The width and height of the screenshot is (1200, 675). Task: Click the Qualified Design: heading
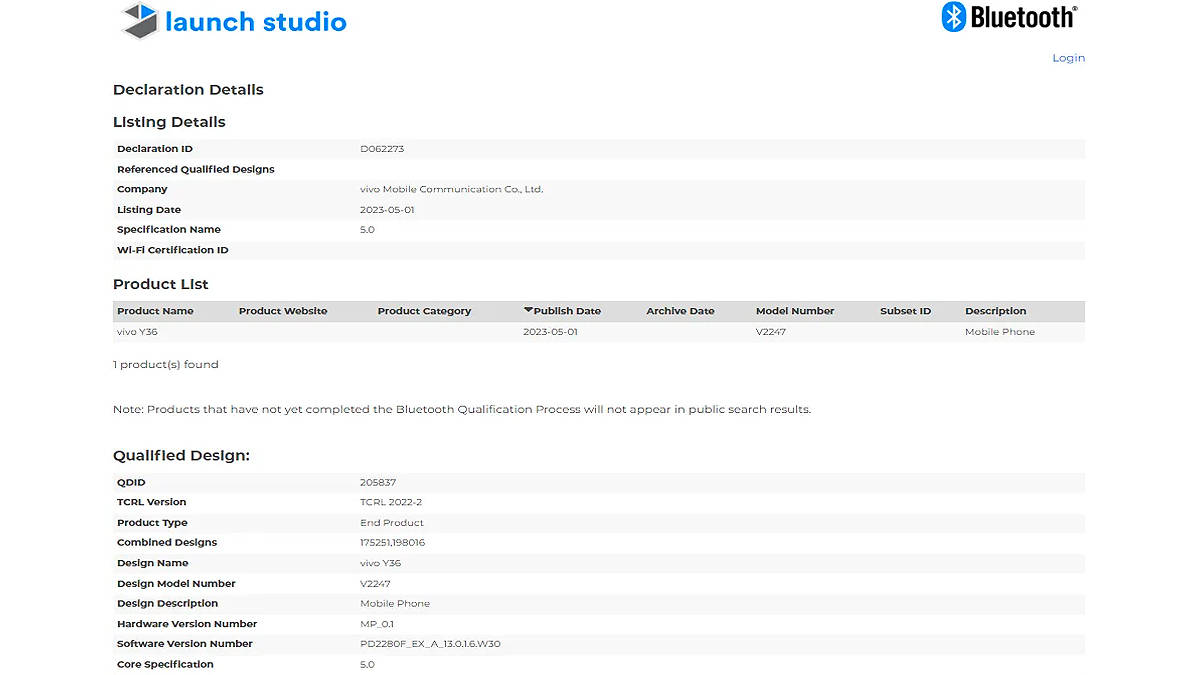[x=181, y=455]
